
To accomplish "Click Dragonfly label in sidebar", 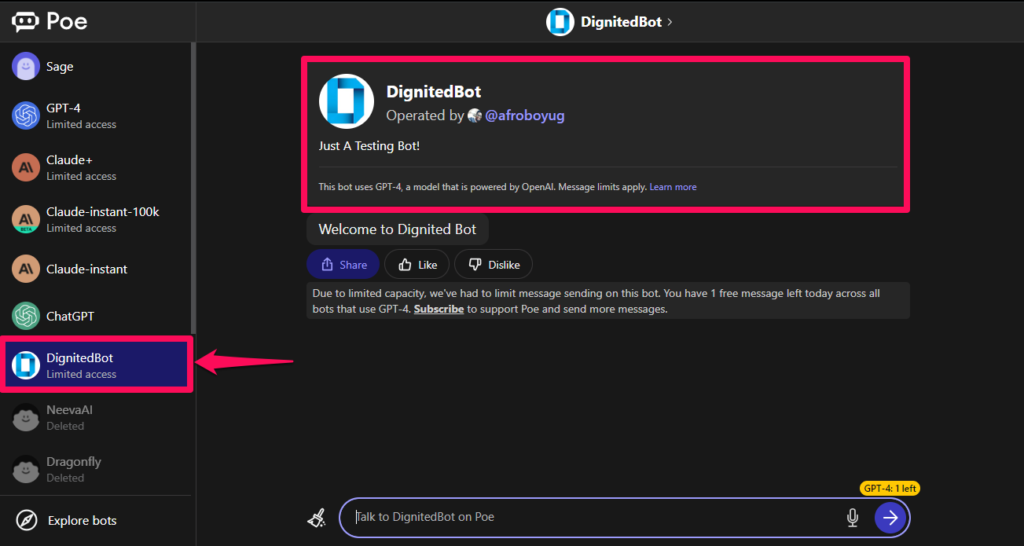I will click(74, 462).
